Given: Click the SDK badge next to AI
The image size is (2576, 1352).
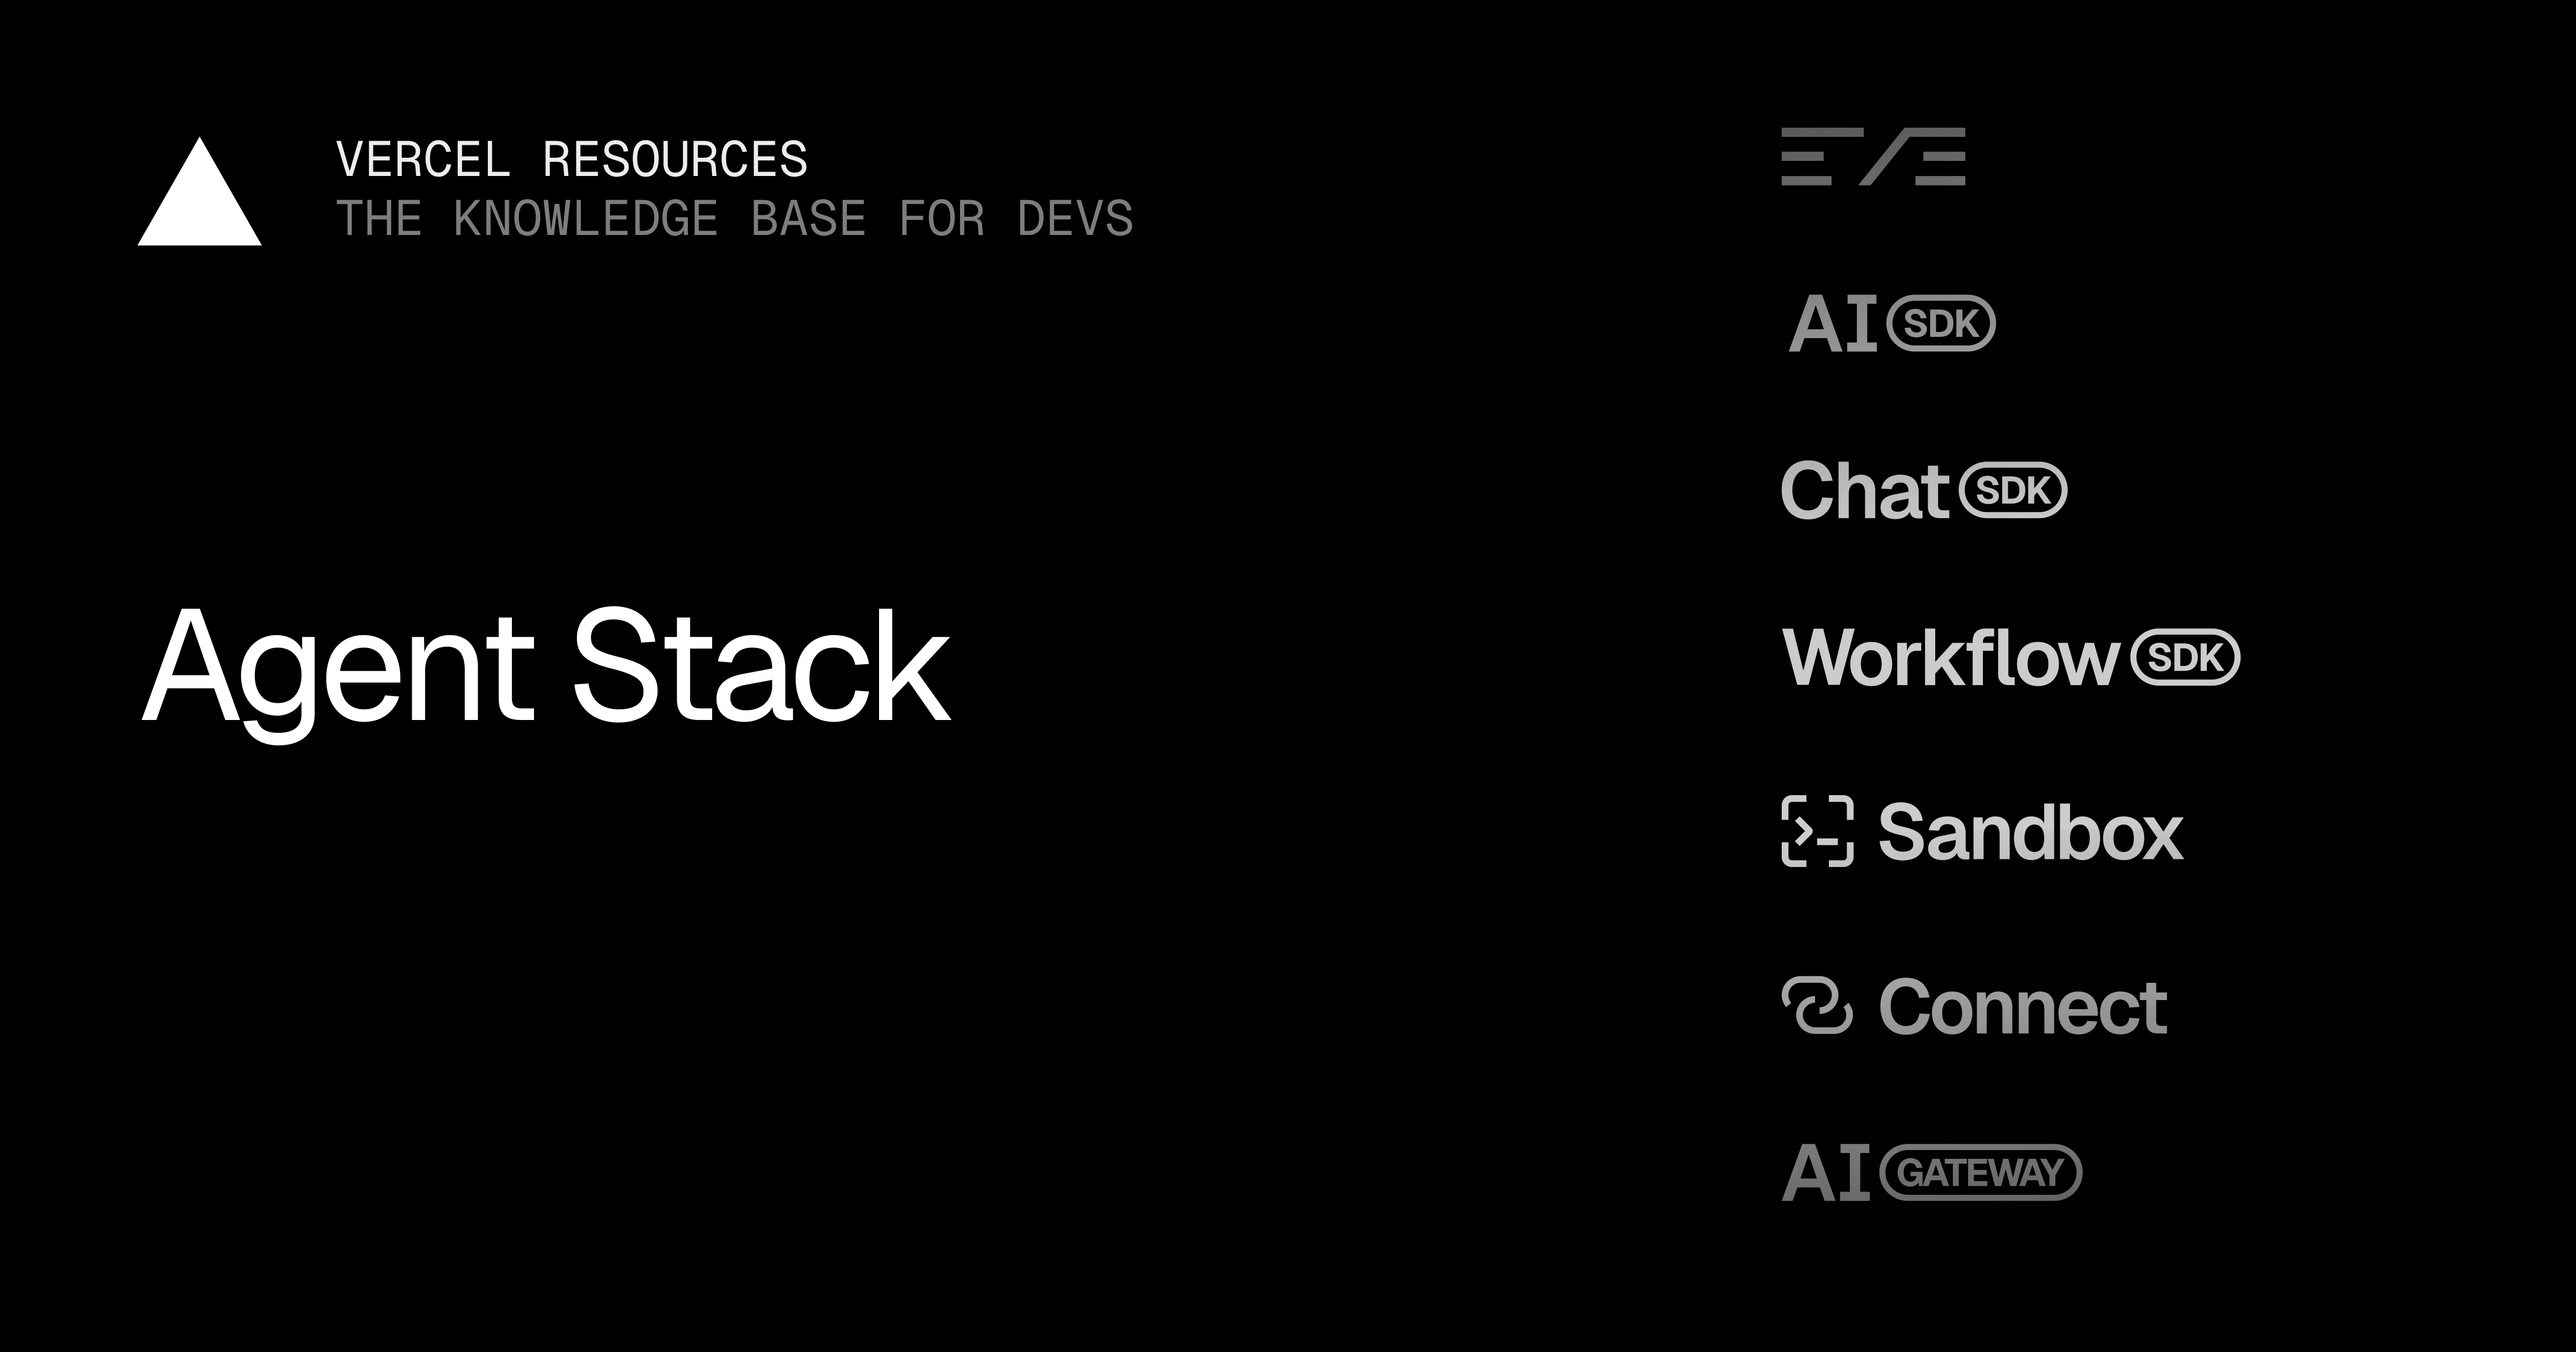Looking at the screenshot, I should 1941,323.
